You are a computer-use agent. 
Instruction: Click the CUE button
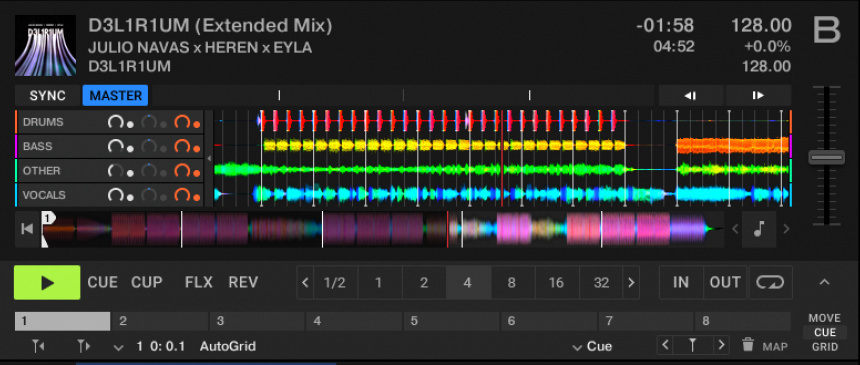[x=103, y=283]
